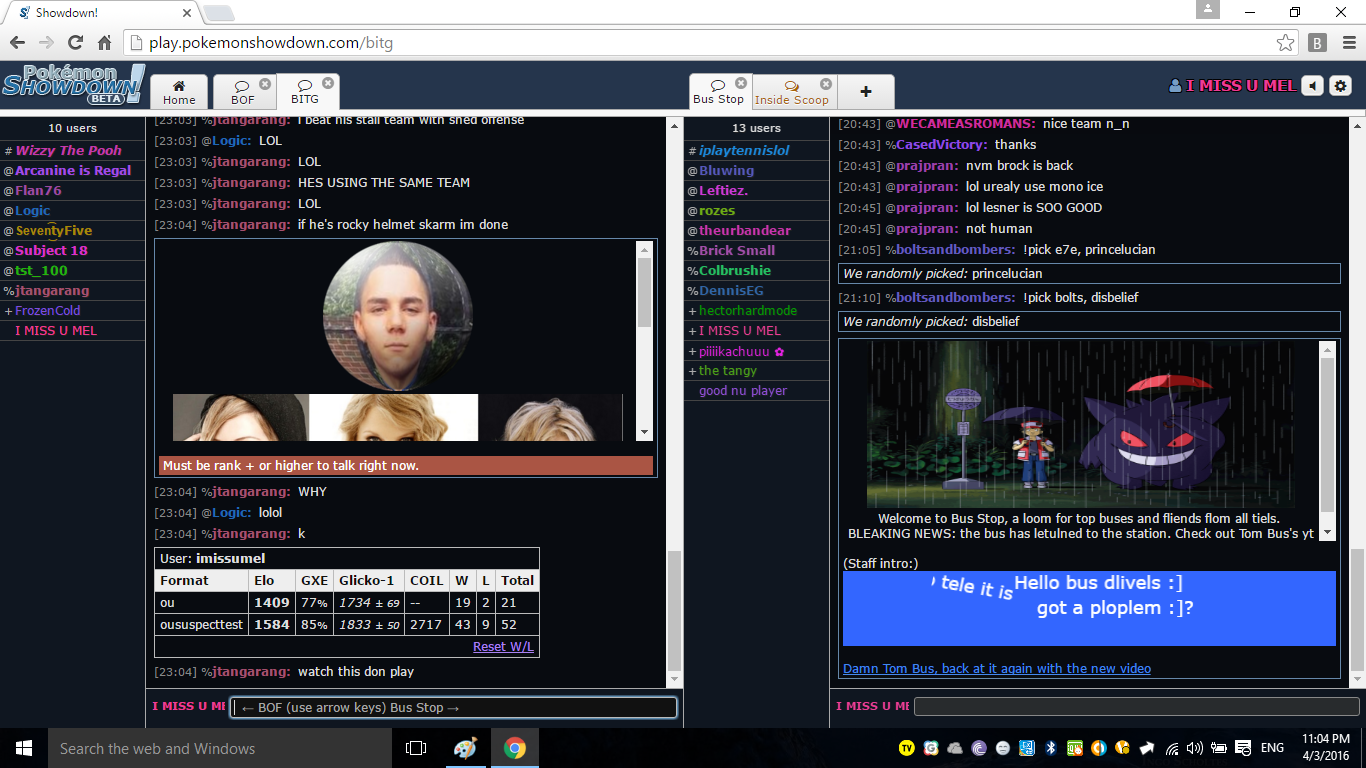
Task: Click the Pokémon Showdown logo
Action: click(73, 85)
